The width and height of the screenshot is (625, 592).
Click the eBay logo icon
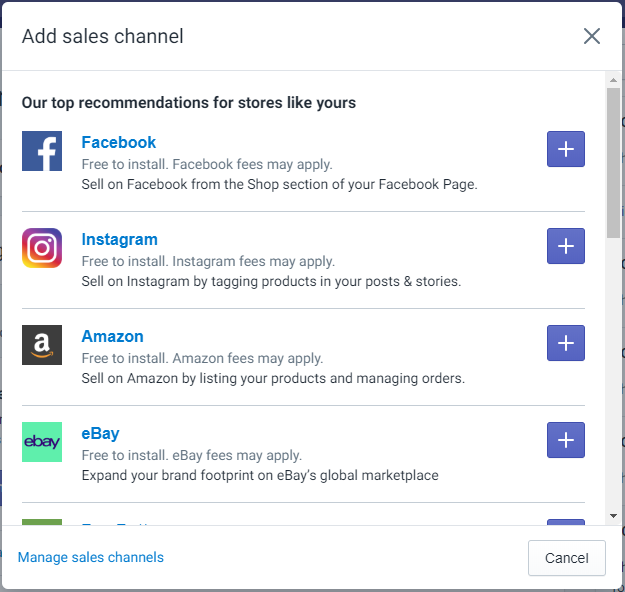(42, 442)
